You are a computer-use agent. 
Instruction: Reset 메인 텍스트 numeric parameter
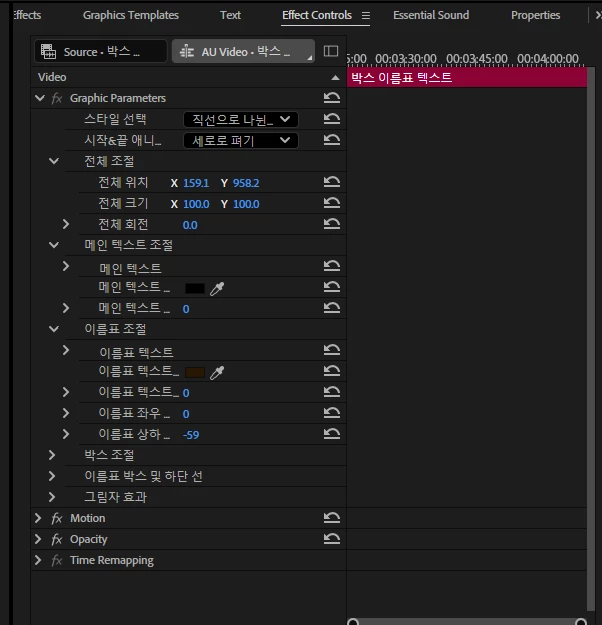332,308
